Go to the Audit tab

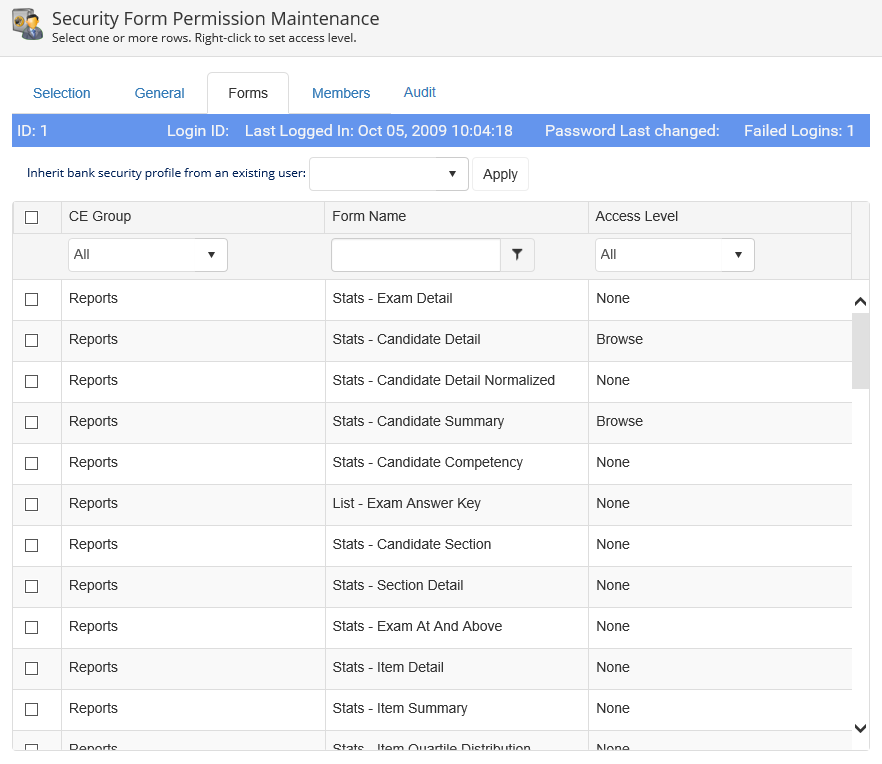tap(420, 92)
